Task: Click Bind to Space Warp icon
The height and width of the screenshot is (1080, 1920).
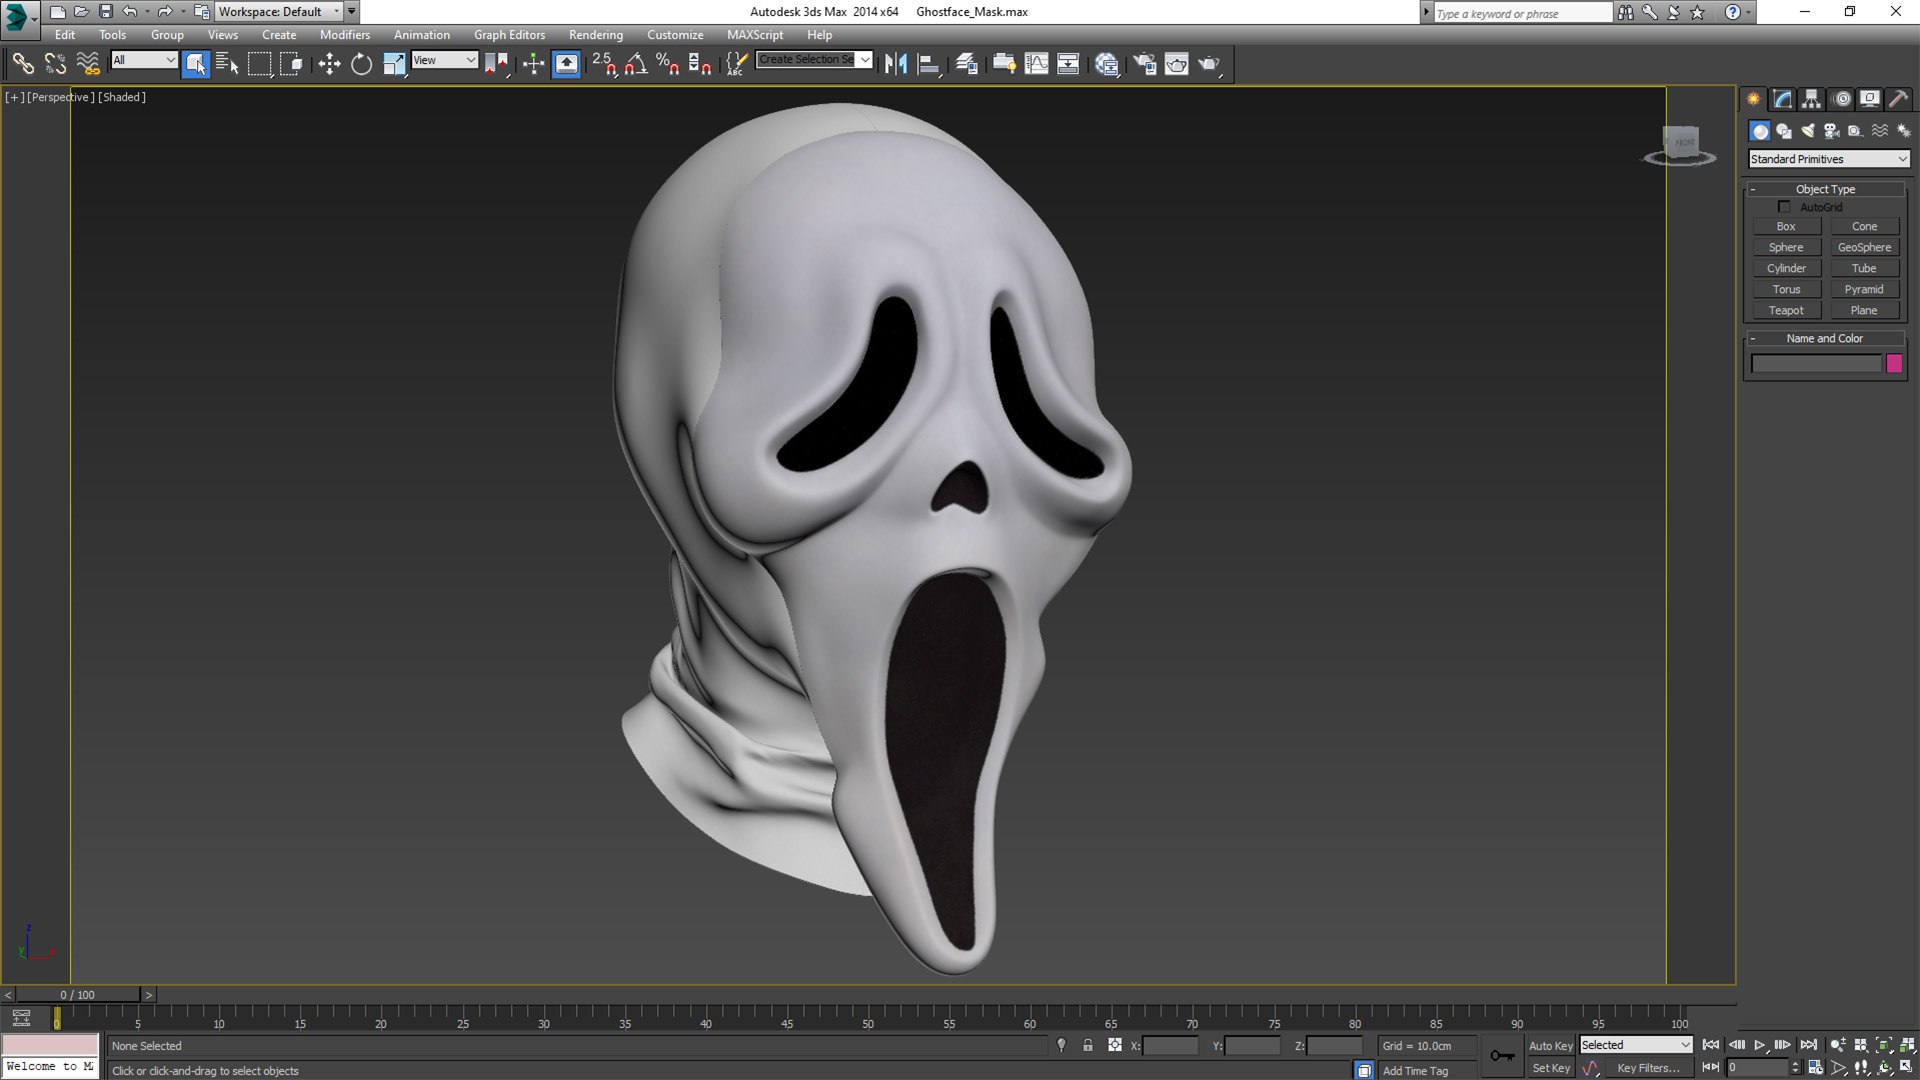Action: pos(88,64)
